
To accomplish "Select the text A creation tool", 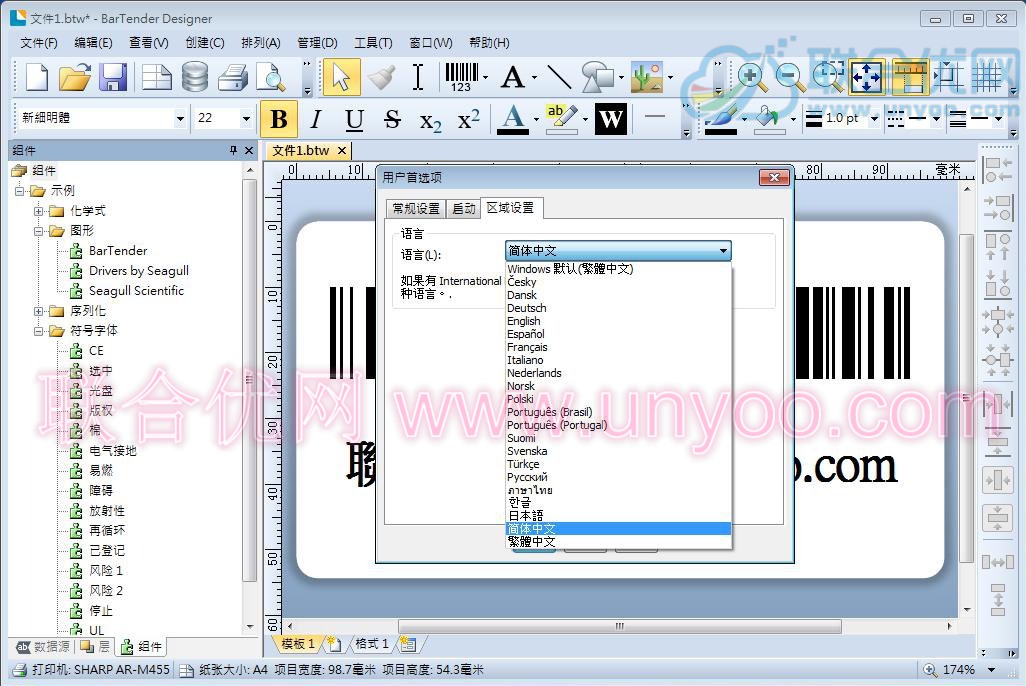I will pos(512,77).
